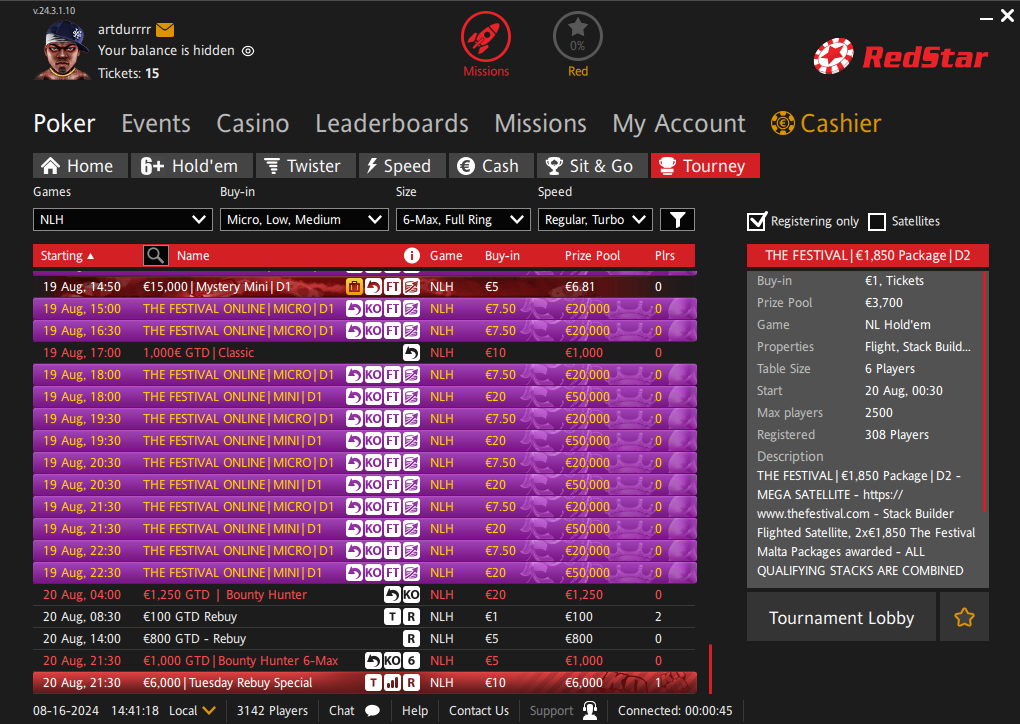This screenshot has height=724, width=1020.
Task: Switch to the Events menu
Action: coord(156,124)
